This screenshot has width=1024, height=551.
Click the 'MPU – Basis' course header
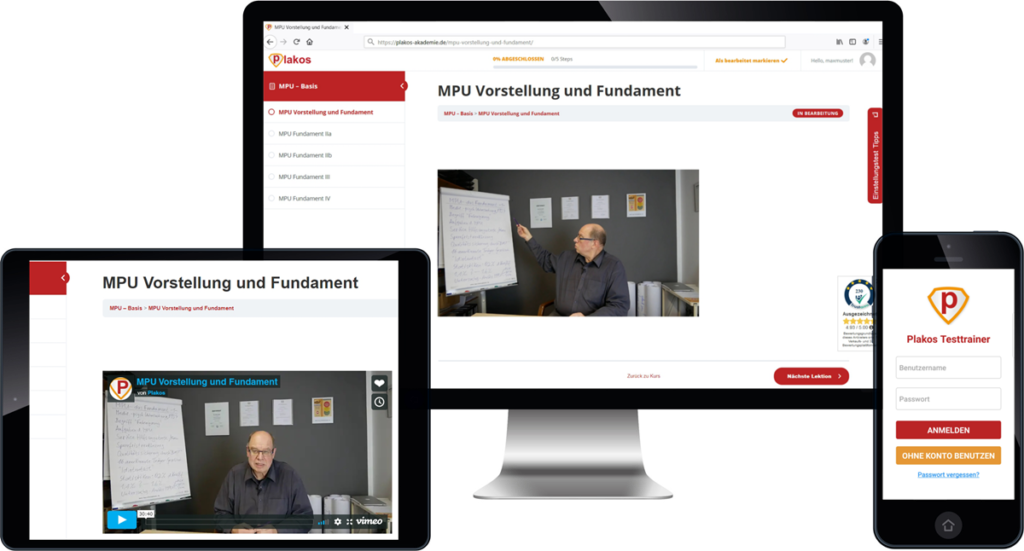coord(334,86)
